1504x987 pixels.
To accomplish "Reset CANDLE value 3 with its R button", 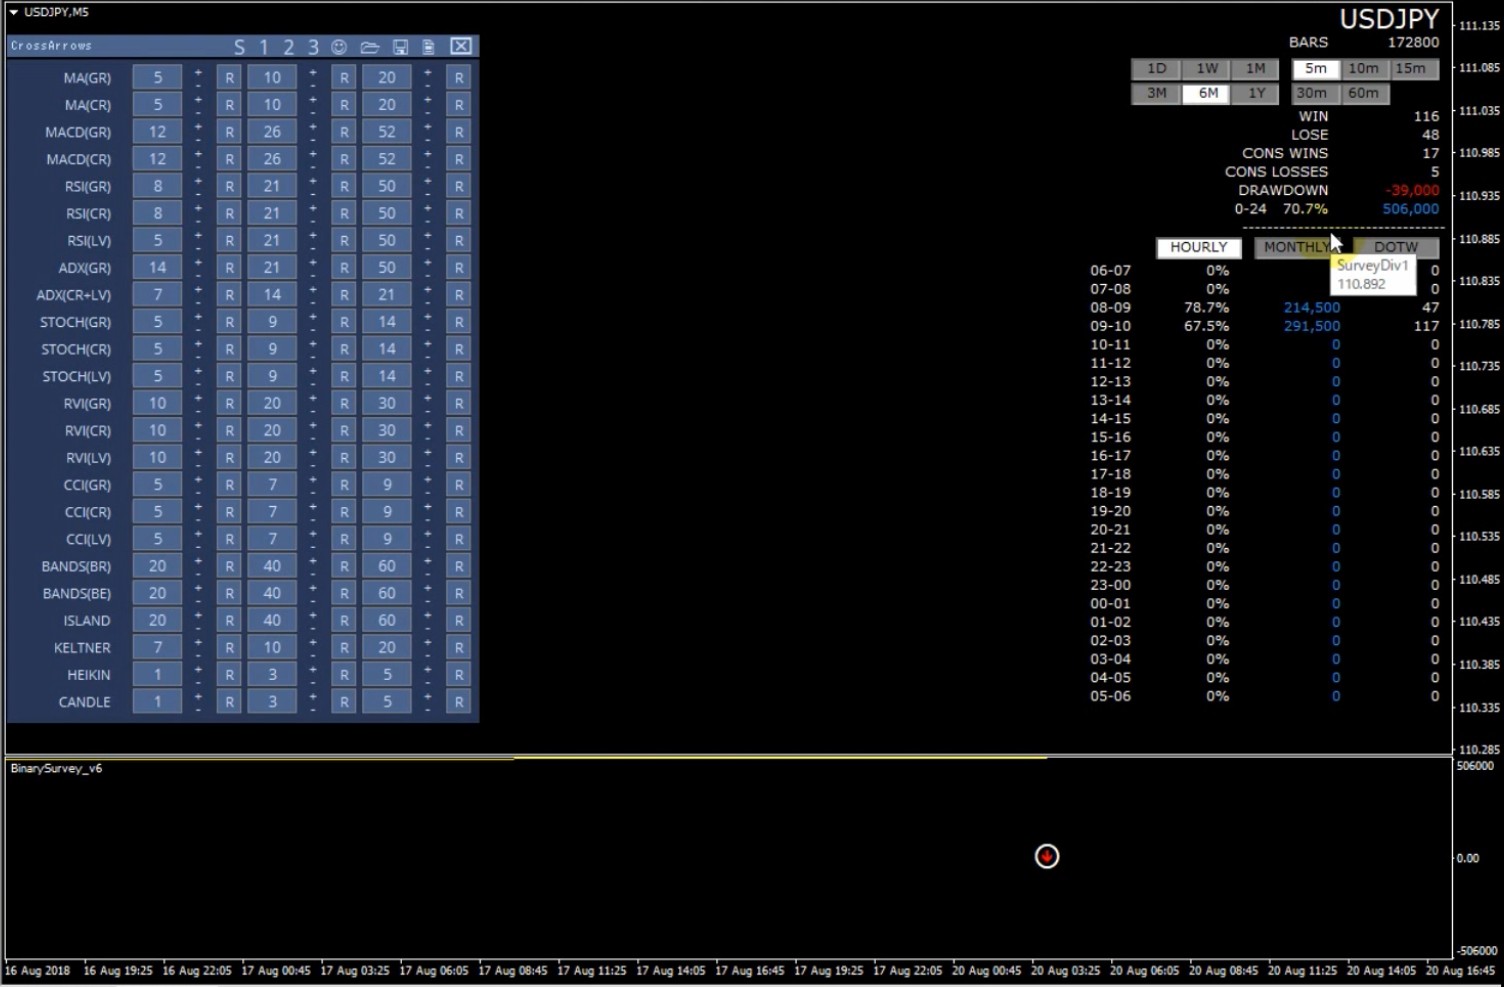I will [x=344, y=702].
